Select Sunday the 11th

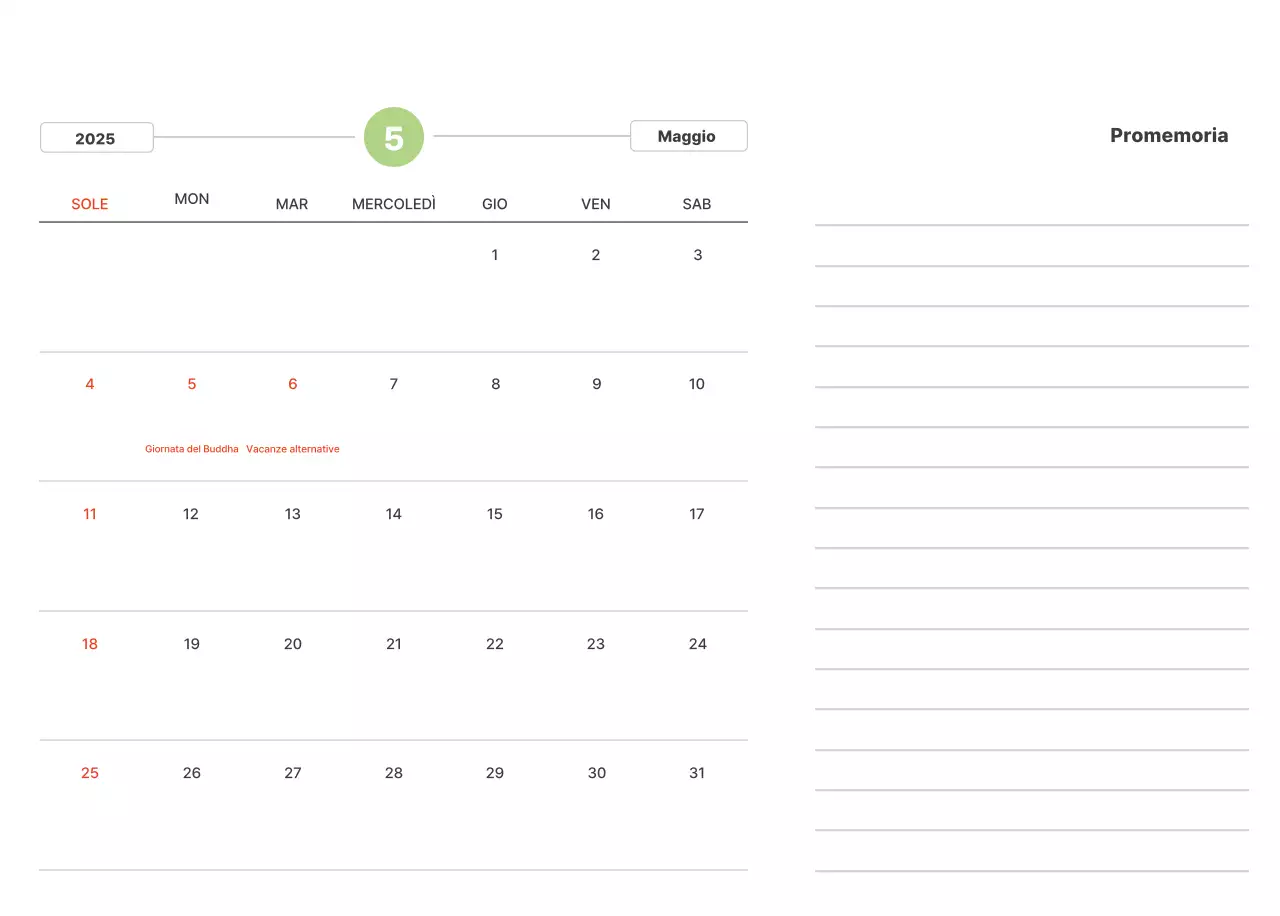click(x=90, y=514)
